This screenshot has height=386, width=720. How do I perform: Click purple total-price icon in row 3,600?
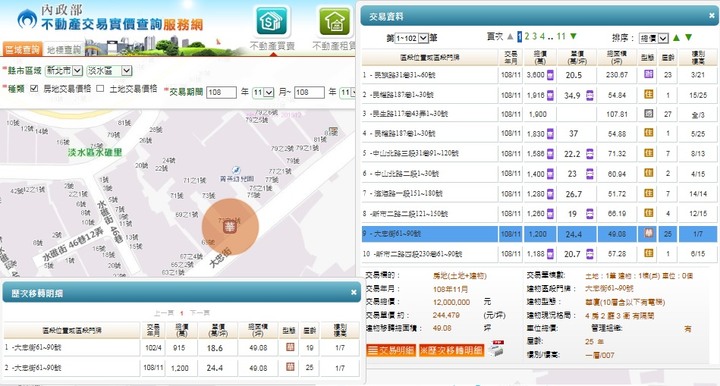tap(550, 75)
